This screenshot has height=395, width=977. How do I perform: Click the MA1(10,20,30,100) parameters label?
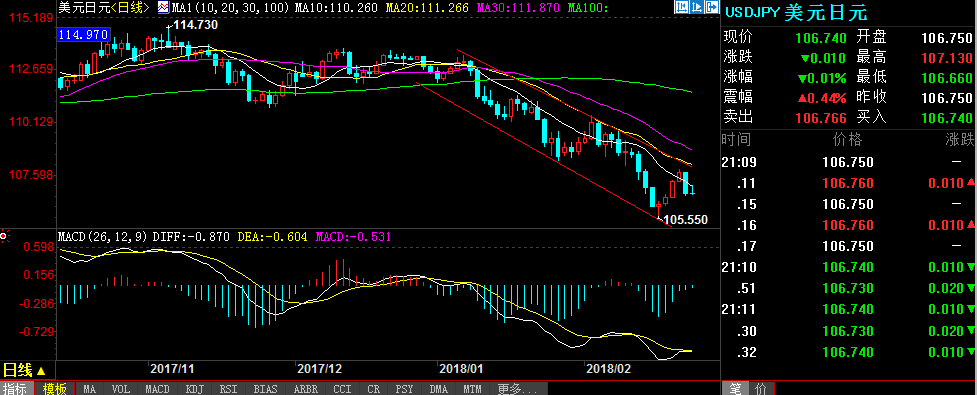pos(231,8)
